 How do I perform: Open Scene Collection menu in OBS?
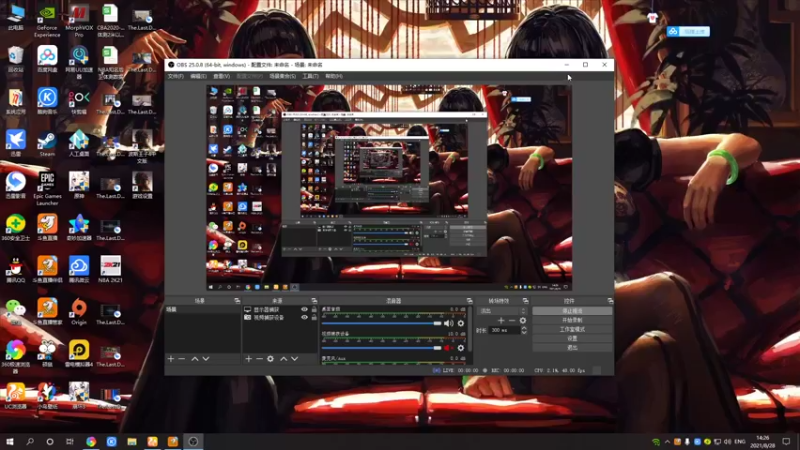(x=283, y=77)
